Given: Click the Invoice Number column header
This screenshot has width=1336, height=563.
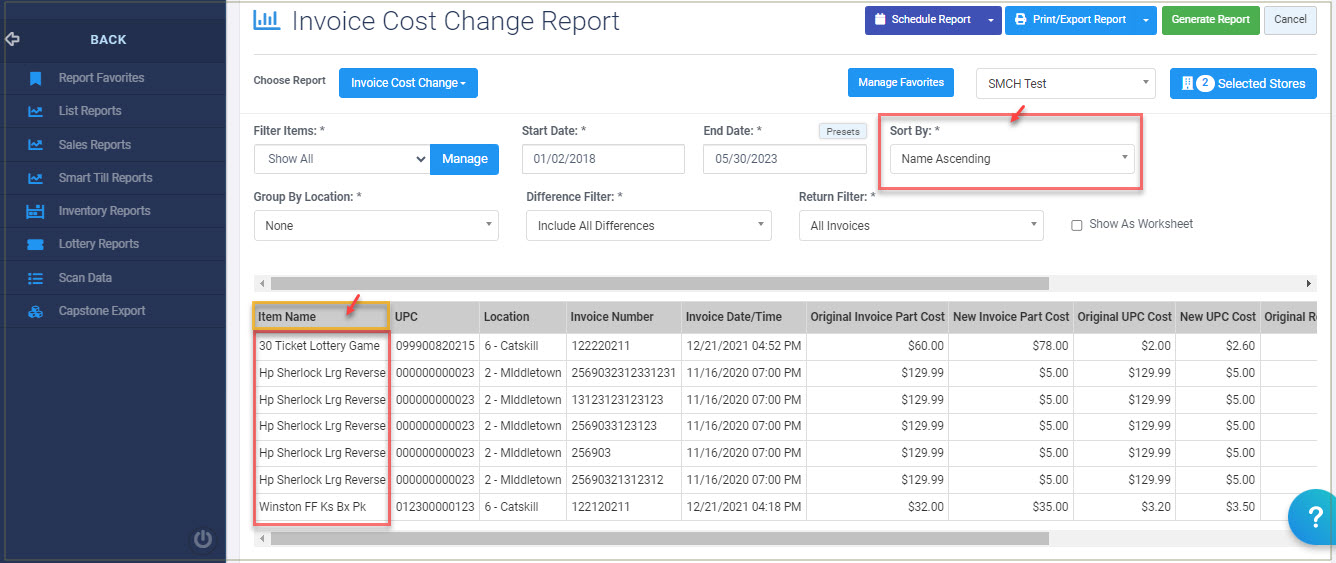Looking at the screenshot, I should [x=624, y=317].
